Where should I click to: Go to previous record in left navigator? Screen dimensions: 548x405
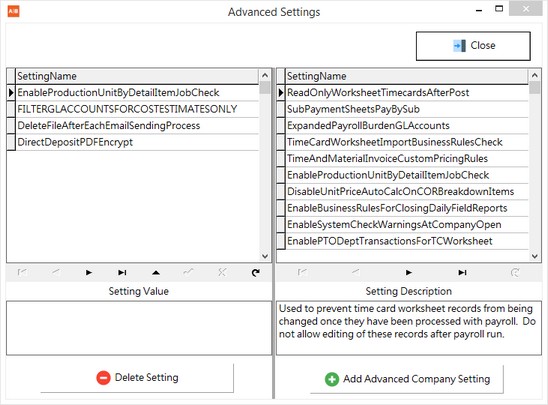pos(56,272)
